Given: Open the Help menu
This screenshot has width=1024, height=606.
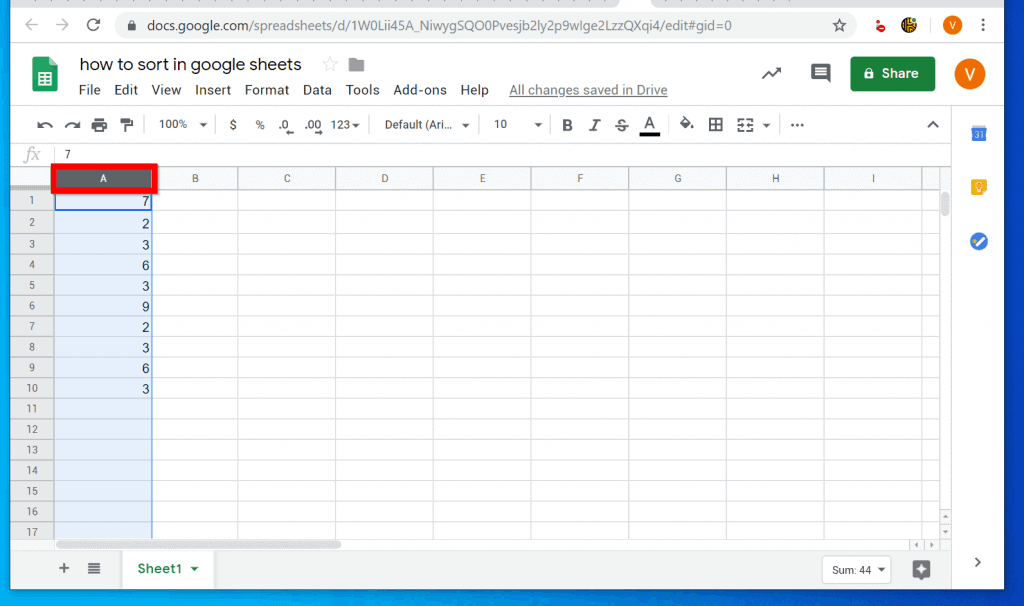Looking at the screenshot, I should point(474,90).
